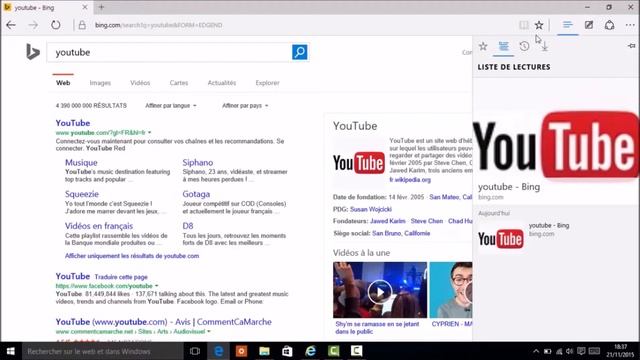Launch Internet Explorer from taskbar
Viewport: 640px width, 360px height.
(310, 351)
